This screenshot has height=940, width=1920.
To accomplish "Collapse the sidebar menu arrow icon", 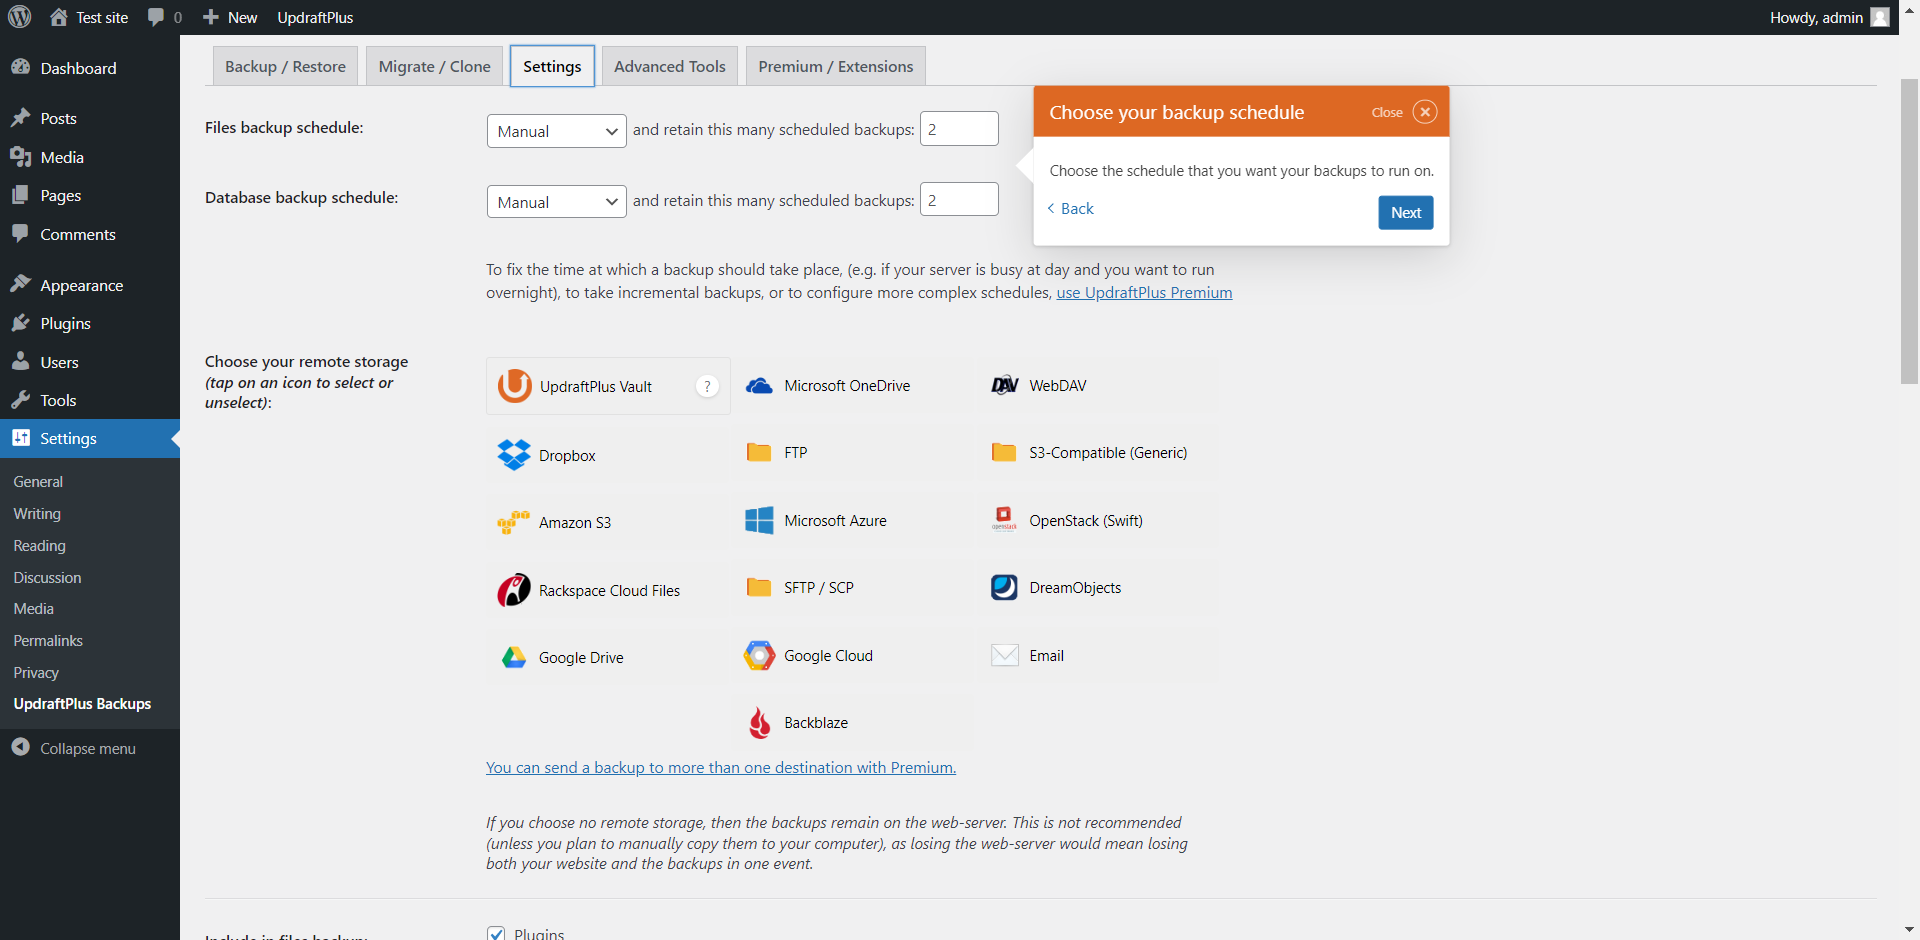I will (20, 747).
